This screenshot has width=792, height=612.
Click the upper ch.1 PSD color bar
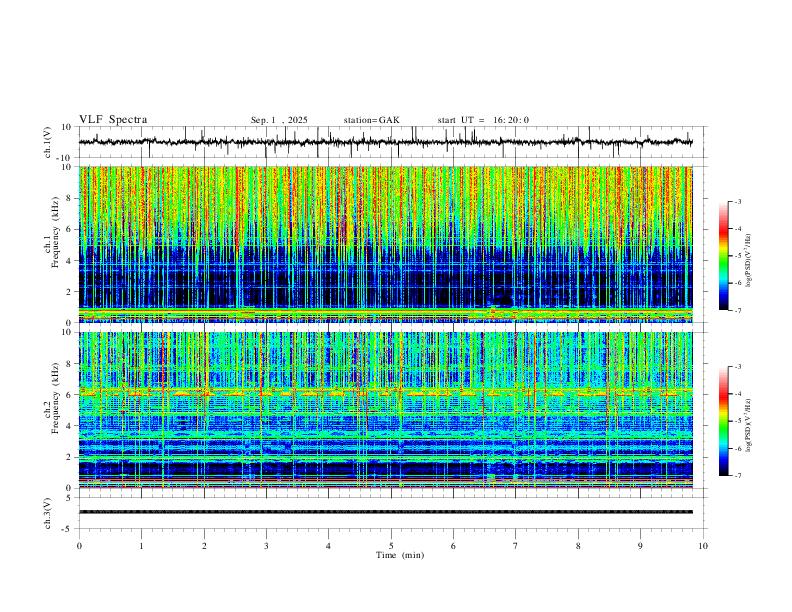pyautogui.click(x=724, y=256)
